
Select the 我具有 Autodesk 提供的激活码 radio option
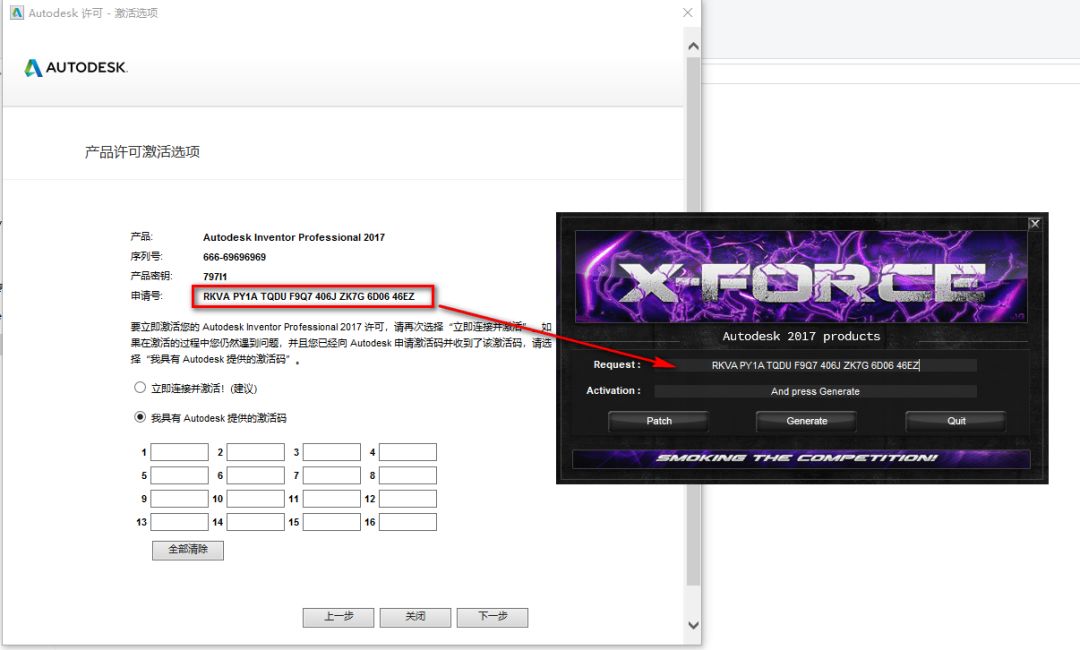[x=140, y=418]
